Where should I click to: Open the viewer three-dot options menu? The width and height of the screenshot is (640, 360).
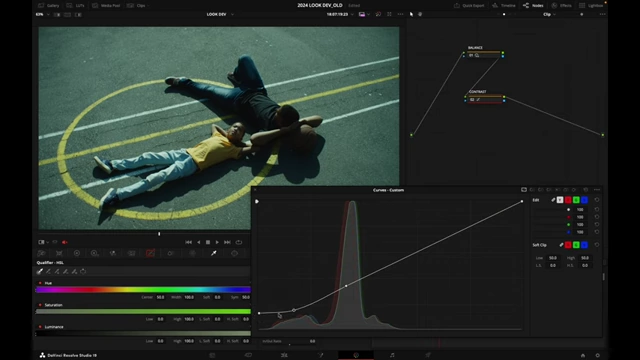[x=400, y=14]
